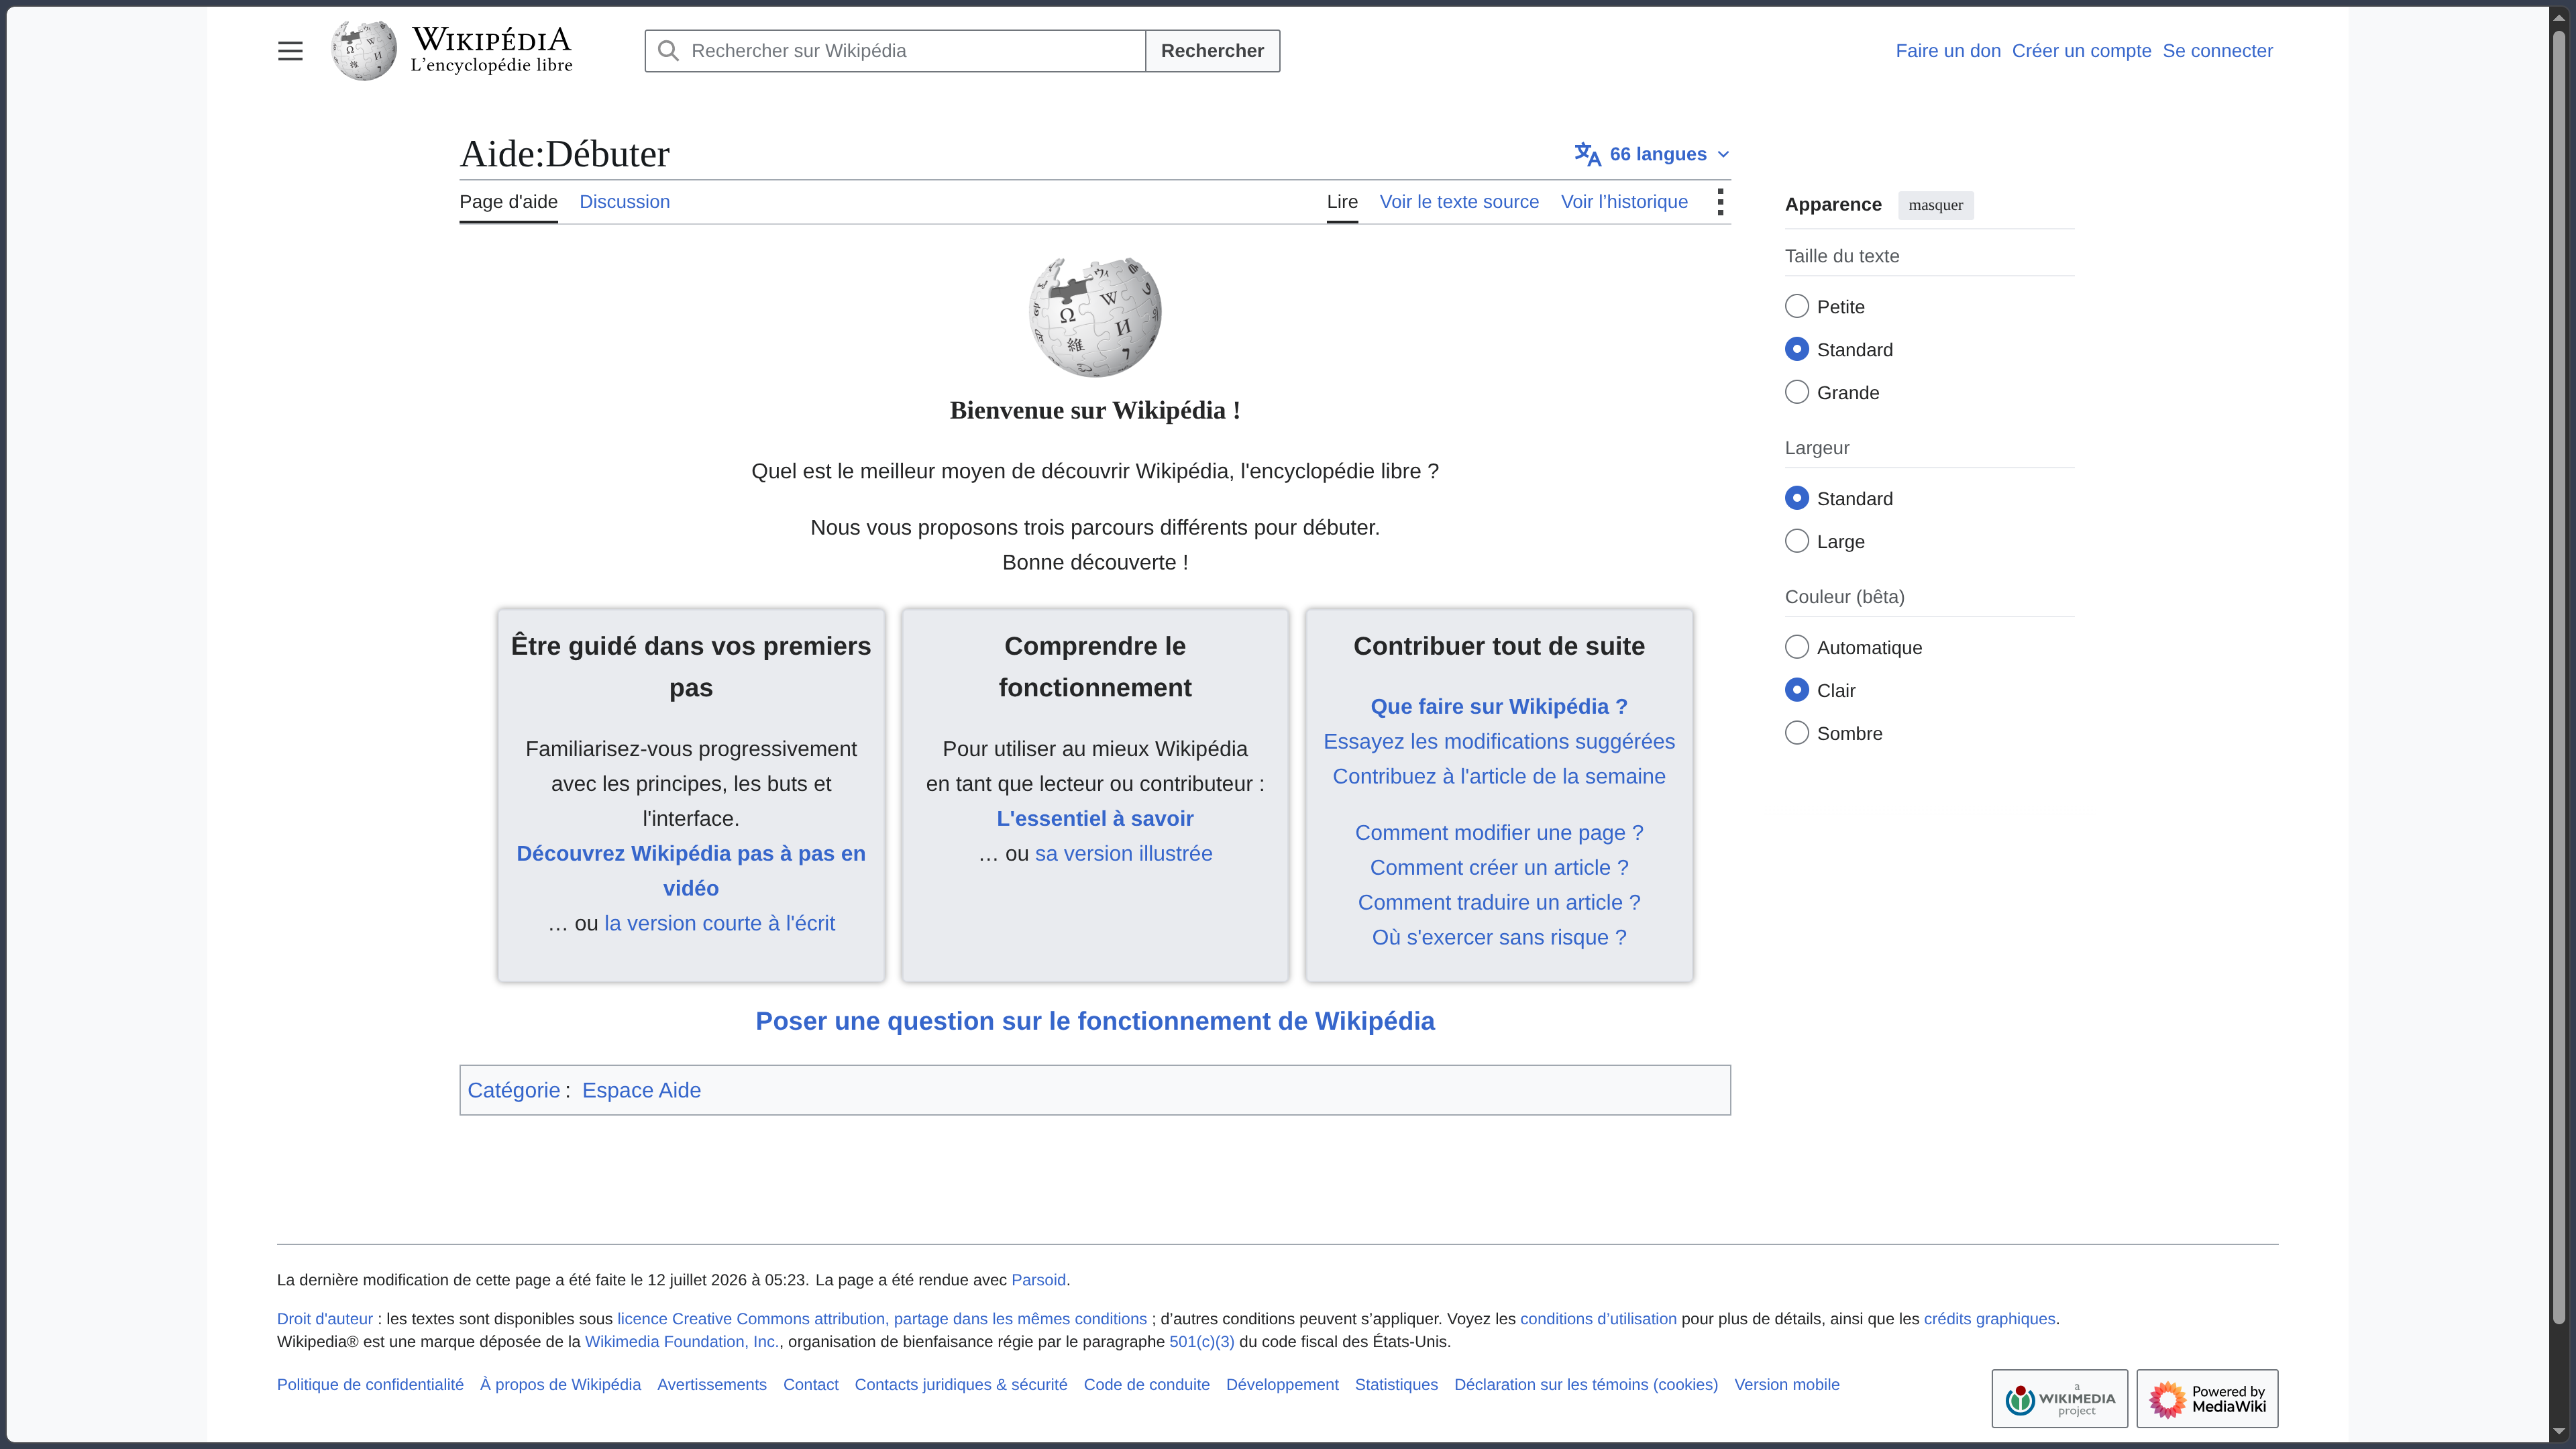Click Poser une question sur le fonctionnement link

click(1095, 1021)
